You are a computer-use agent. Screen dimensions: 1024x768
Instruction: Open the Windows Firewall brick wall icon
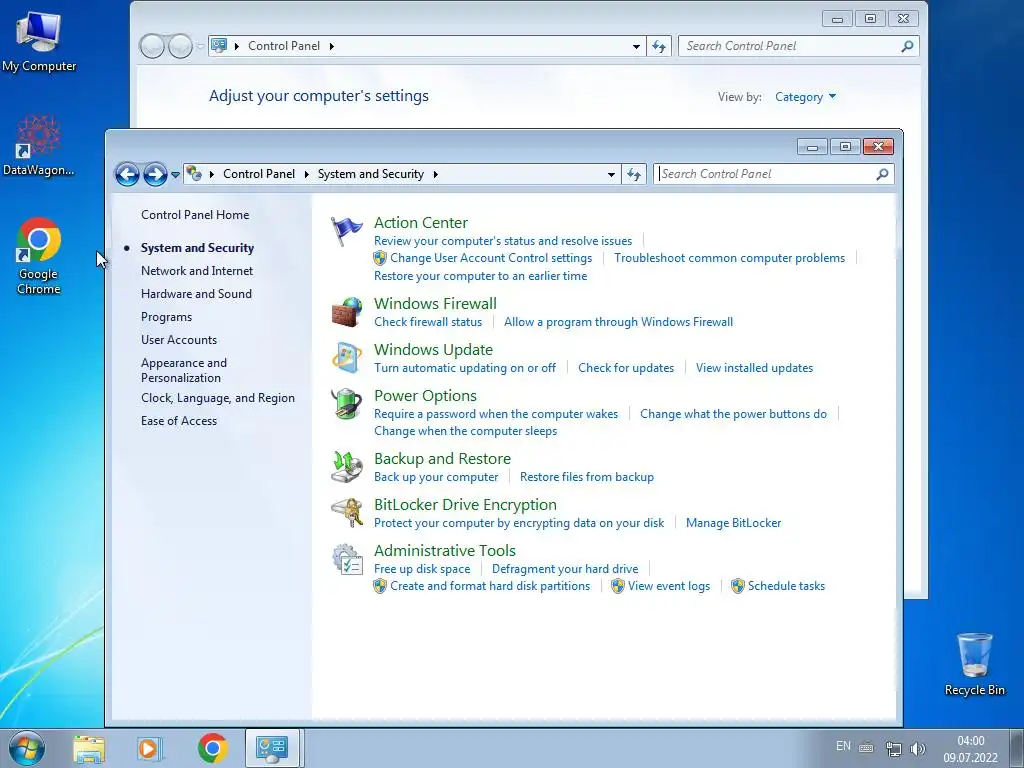click(x=346, y=312)
